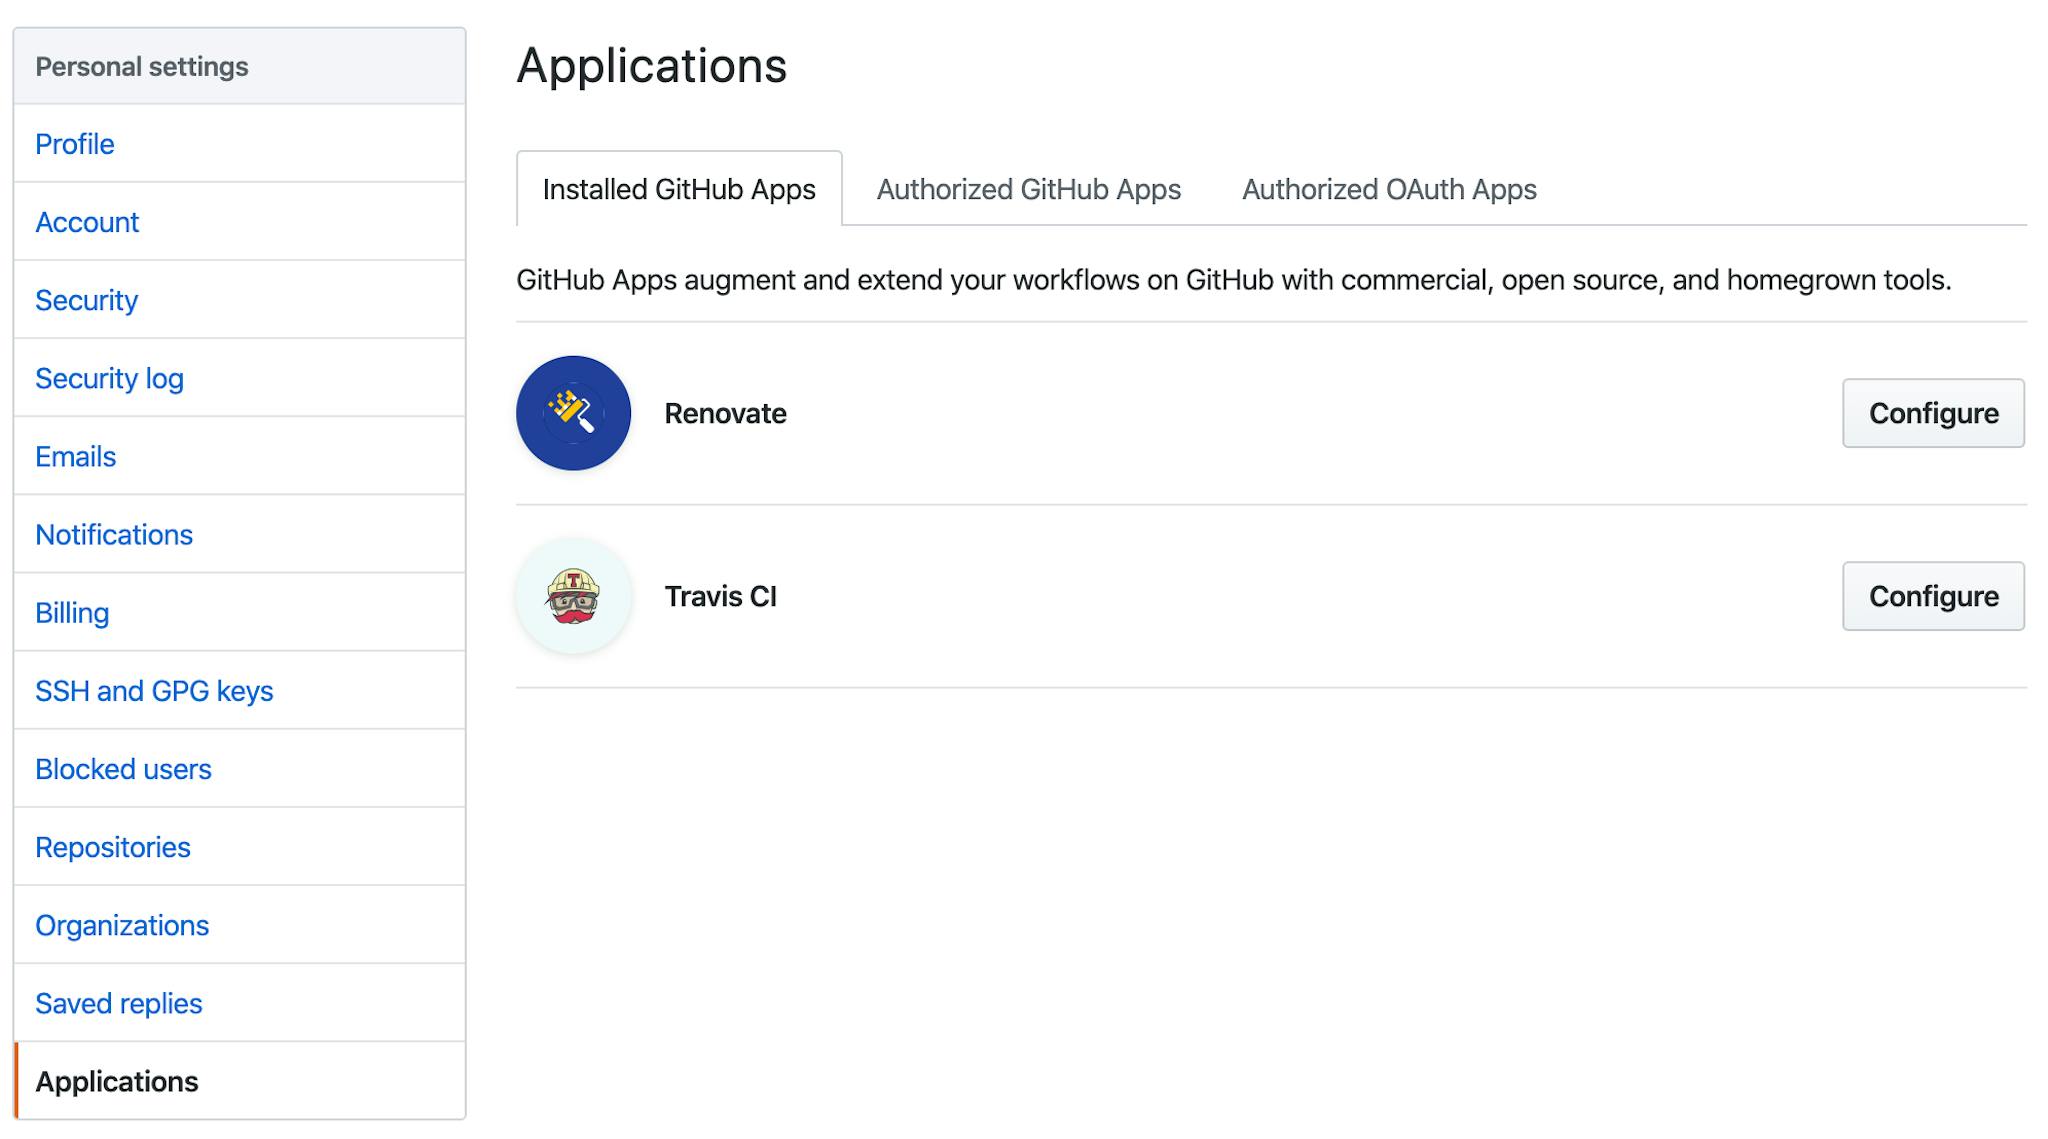Select the Installed GitHub Apps tab
The height and width of the screenshot is (1139, 2048).
tap(679, 189)
